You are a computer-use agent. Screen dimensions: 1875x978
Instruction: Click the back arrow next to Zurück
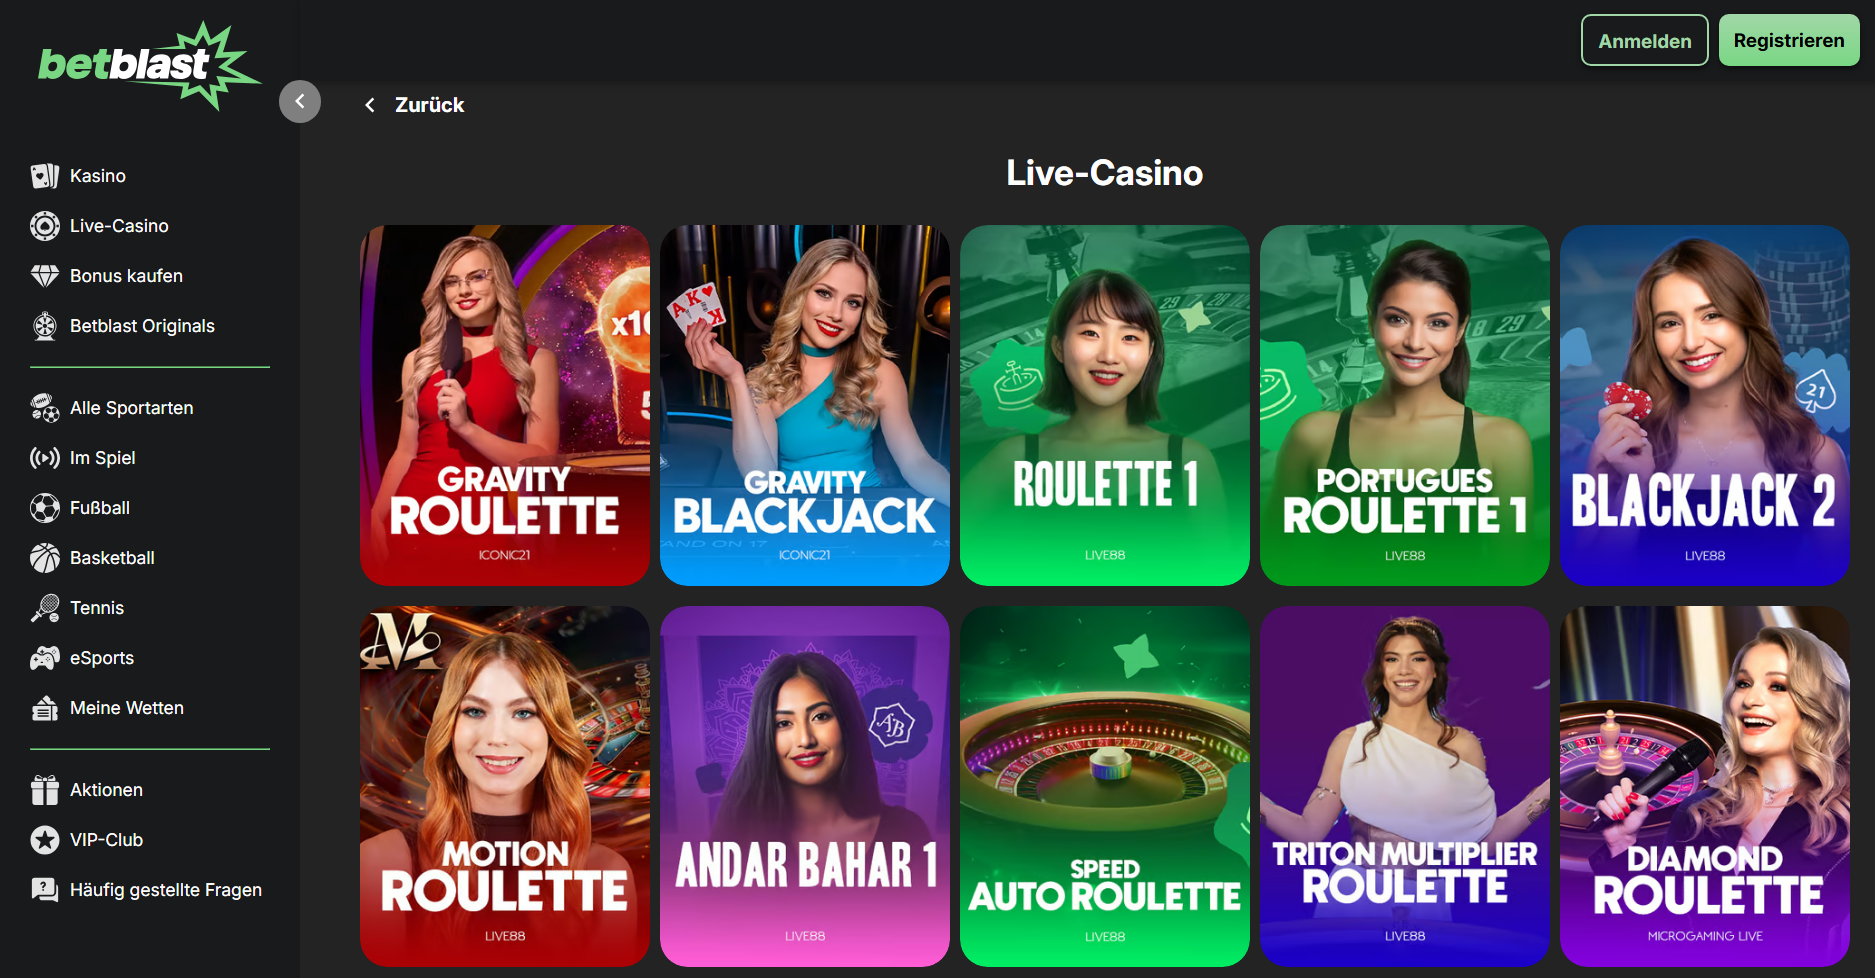click(369, 104)
